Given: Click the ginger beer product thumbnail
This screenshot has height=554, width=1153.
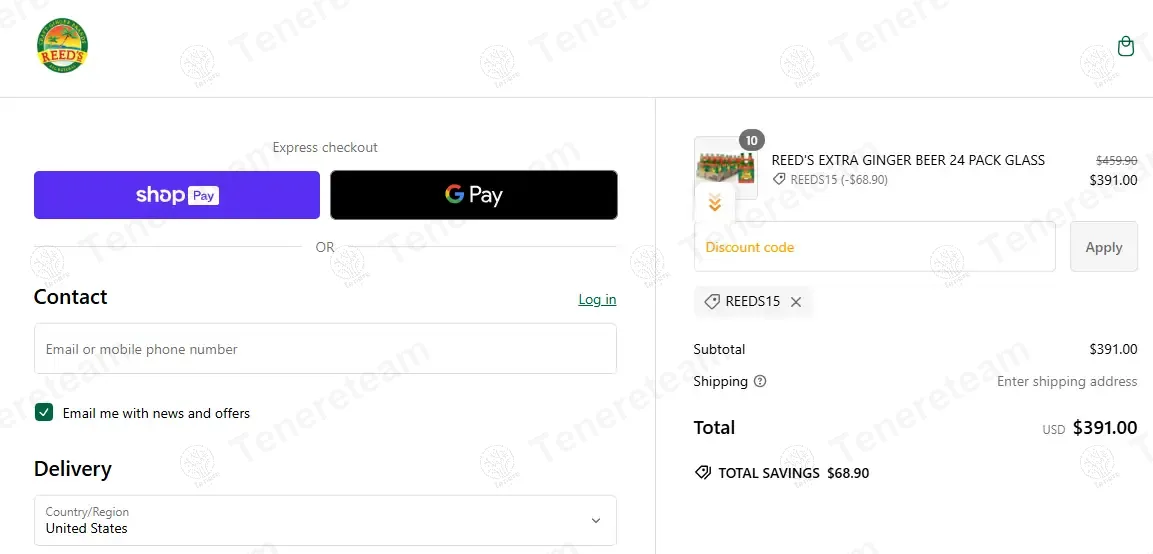Looking at the screenshot, I should [724, 165].
